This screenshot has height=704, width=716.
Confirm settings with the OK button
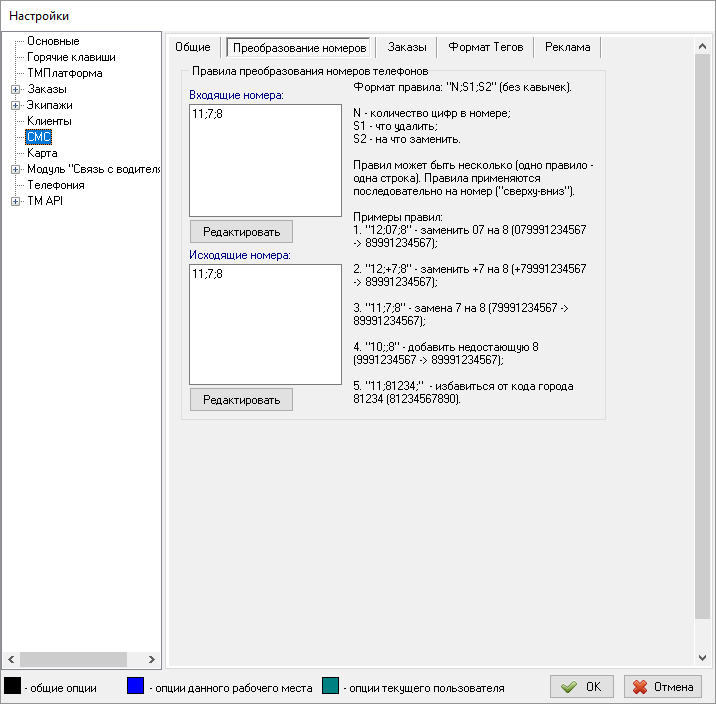coord(582,687)
